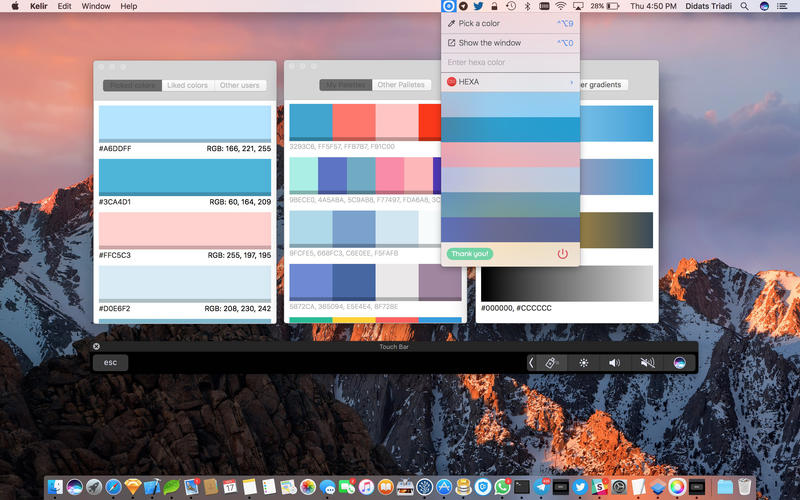Open the App Store from Dock
Viewport: 800px width, 500px height.
pyautogui.click(x=444, y=487)
